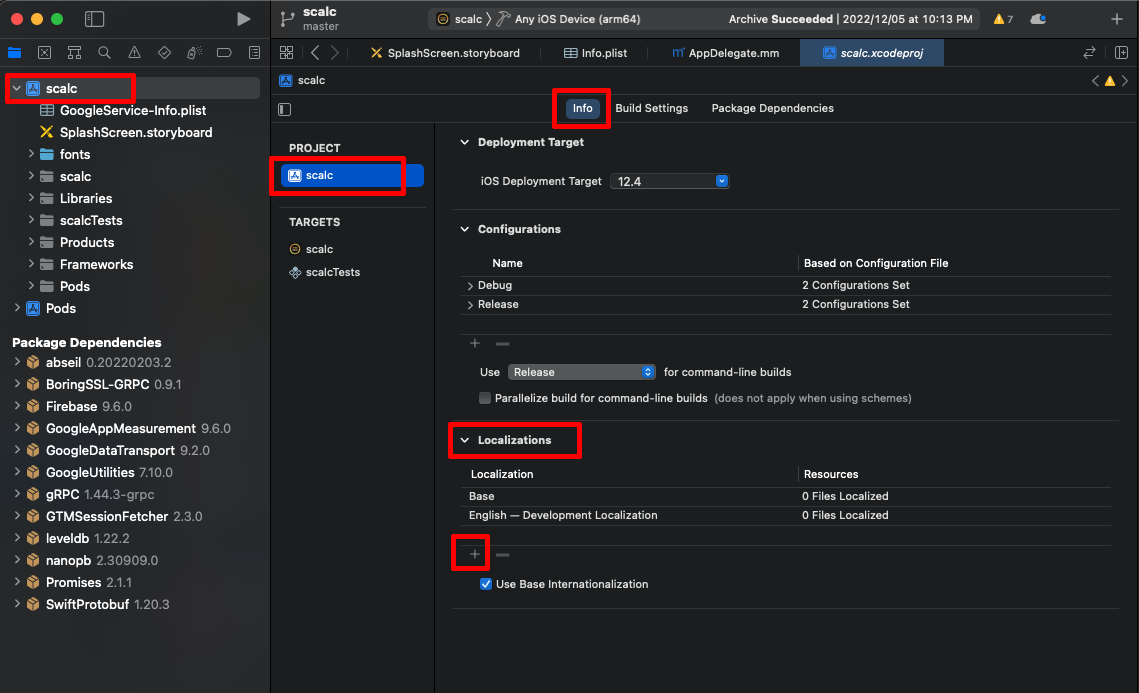Click the branch icon next to master

pos(288,19)
